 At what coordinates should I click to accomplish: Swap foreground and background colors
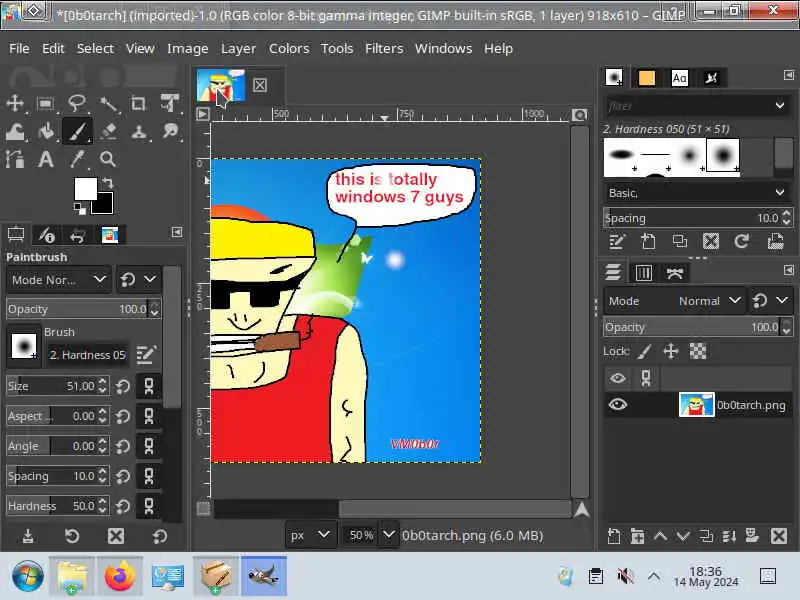click(108, 183)
